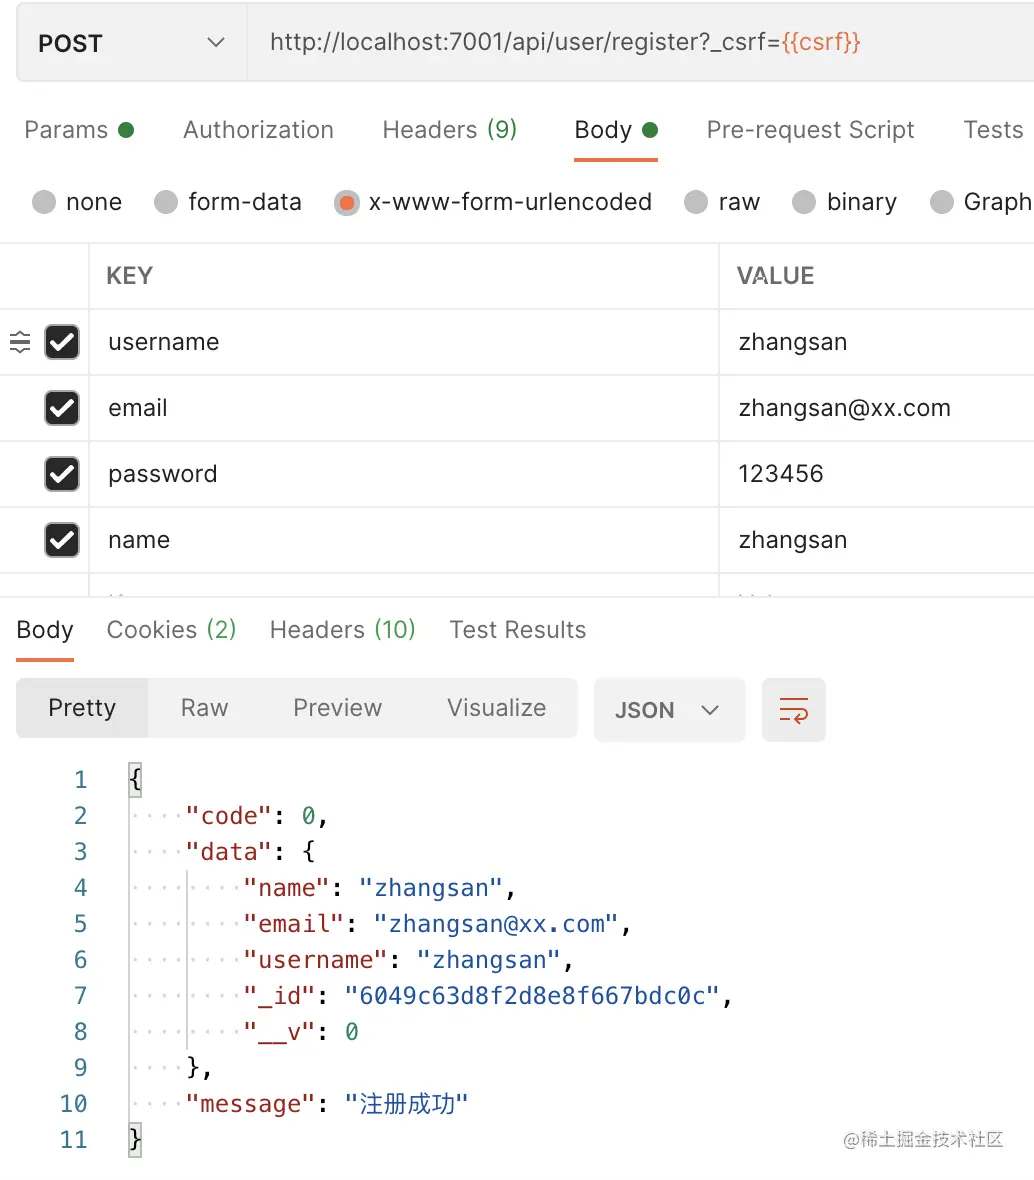The height and width of the screenshot is (1180, 1034).
Task: Click the Preview response view button
Action: click(337, 708)
